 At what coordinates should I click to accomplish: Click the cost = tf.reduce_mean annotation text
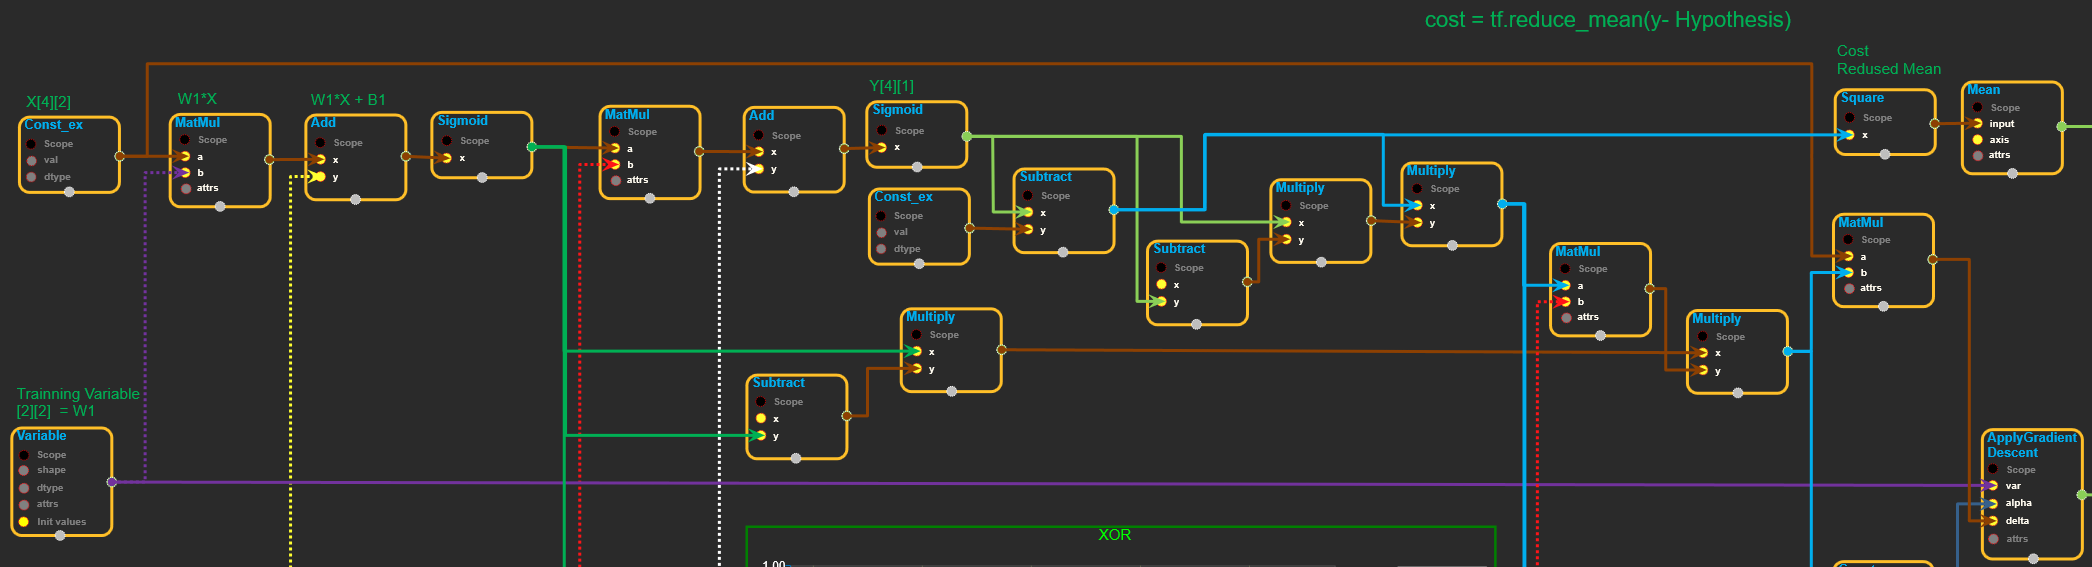(1607, 20)
